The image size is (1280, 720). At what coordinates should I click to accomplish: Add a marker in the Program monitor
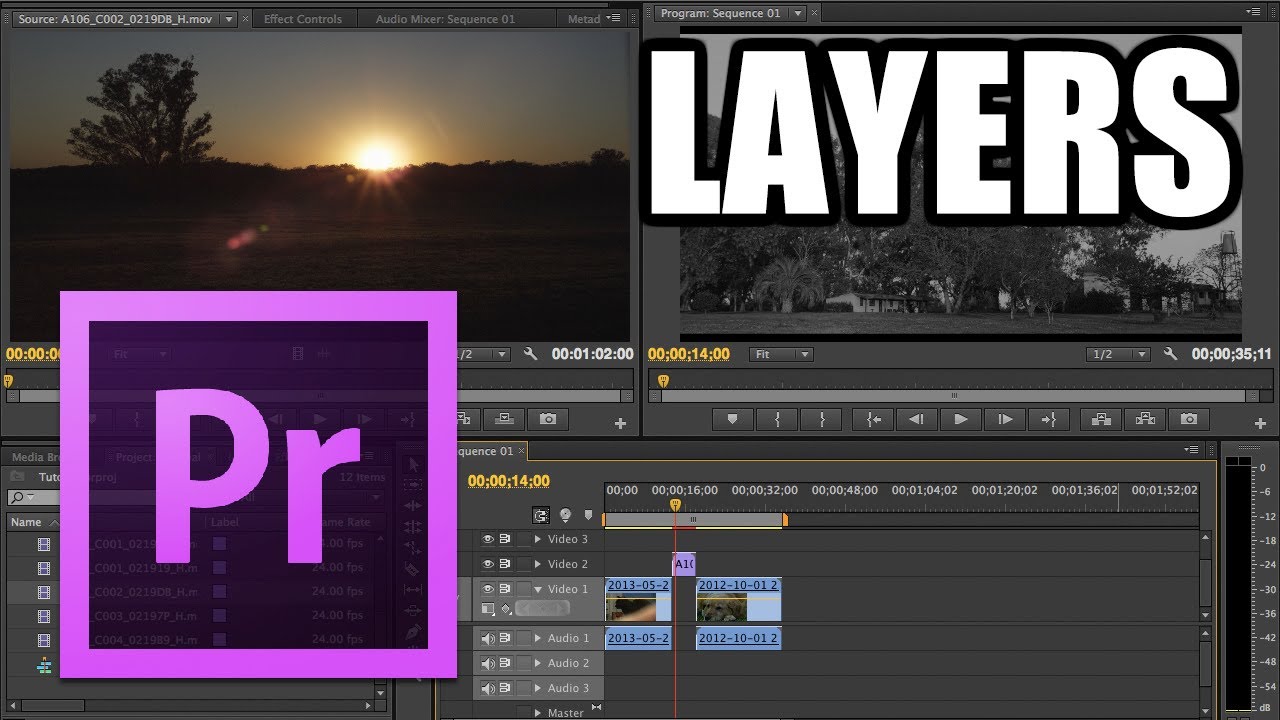tap(732, 420)
